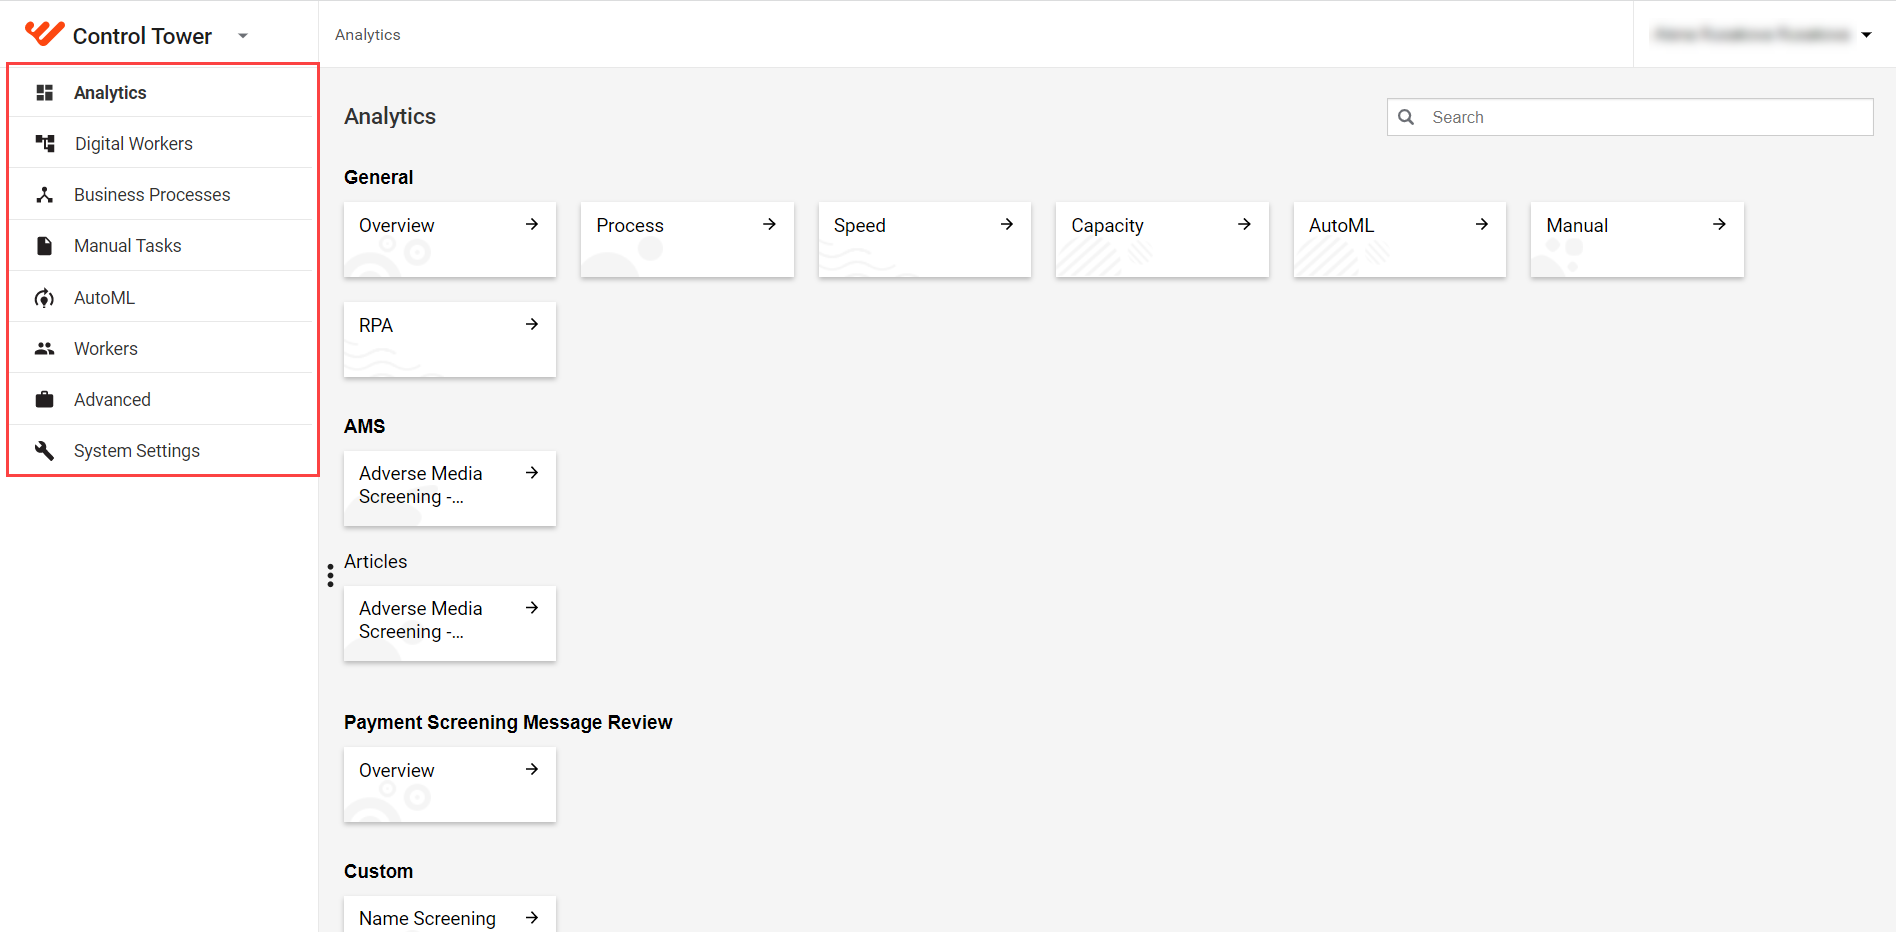The width and height of the screenshot is (1896, 932).
Task: Click the AMS section heading
Action: click(x=364, y=426)
